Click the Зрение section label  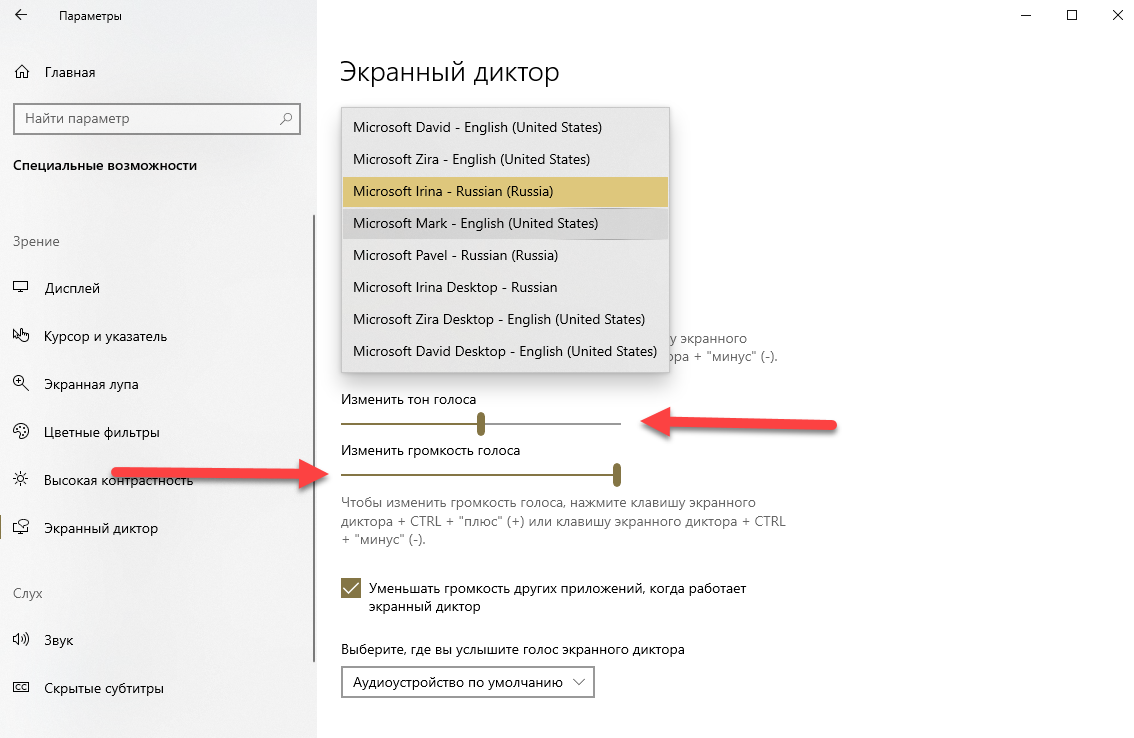pos(36,242)
